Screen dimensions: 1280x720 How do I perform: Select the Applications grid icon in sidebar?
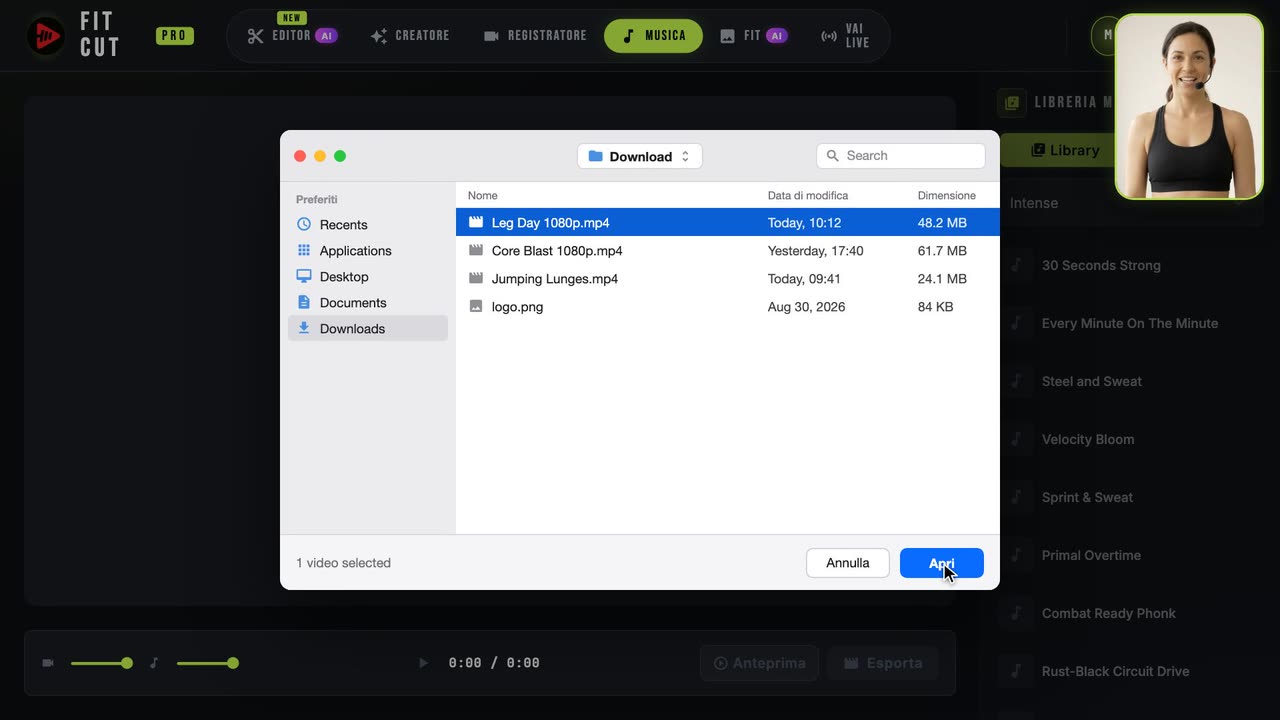[x=304, y=251]
